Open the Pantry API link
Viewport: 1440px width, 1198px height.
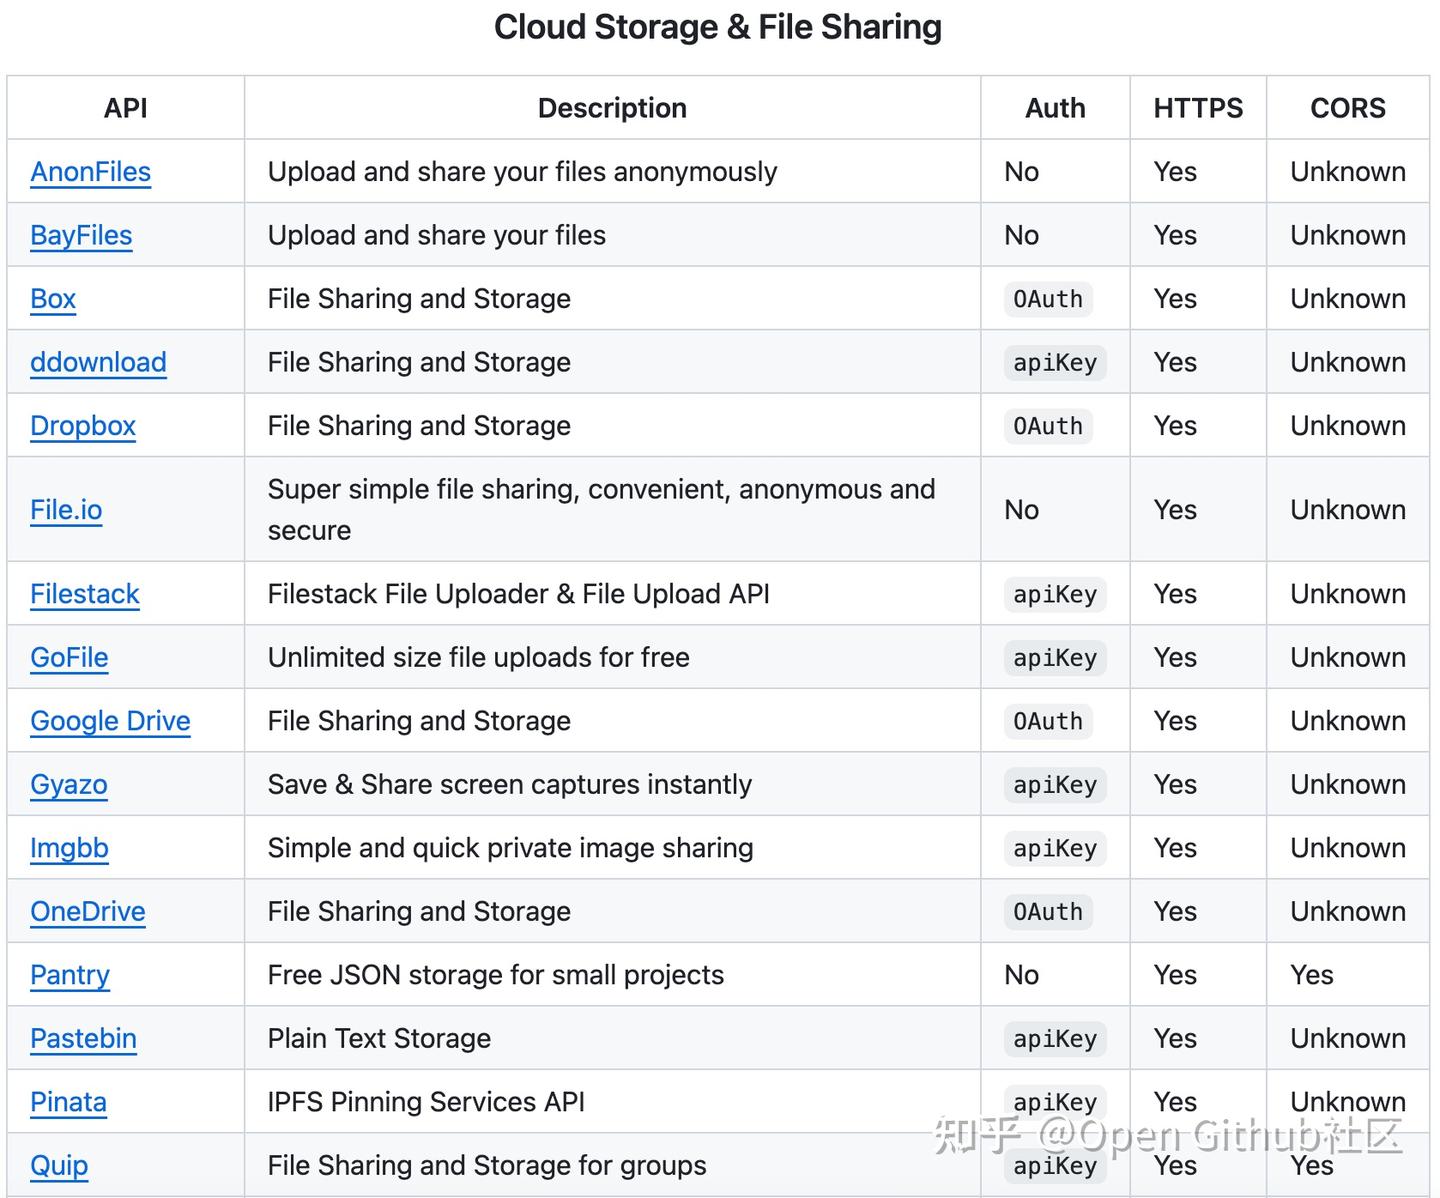(70, 975)
